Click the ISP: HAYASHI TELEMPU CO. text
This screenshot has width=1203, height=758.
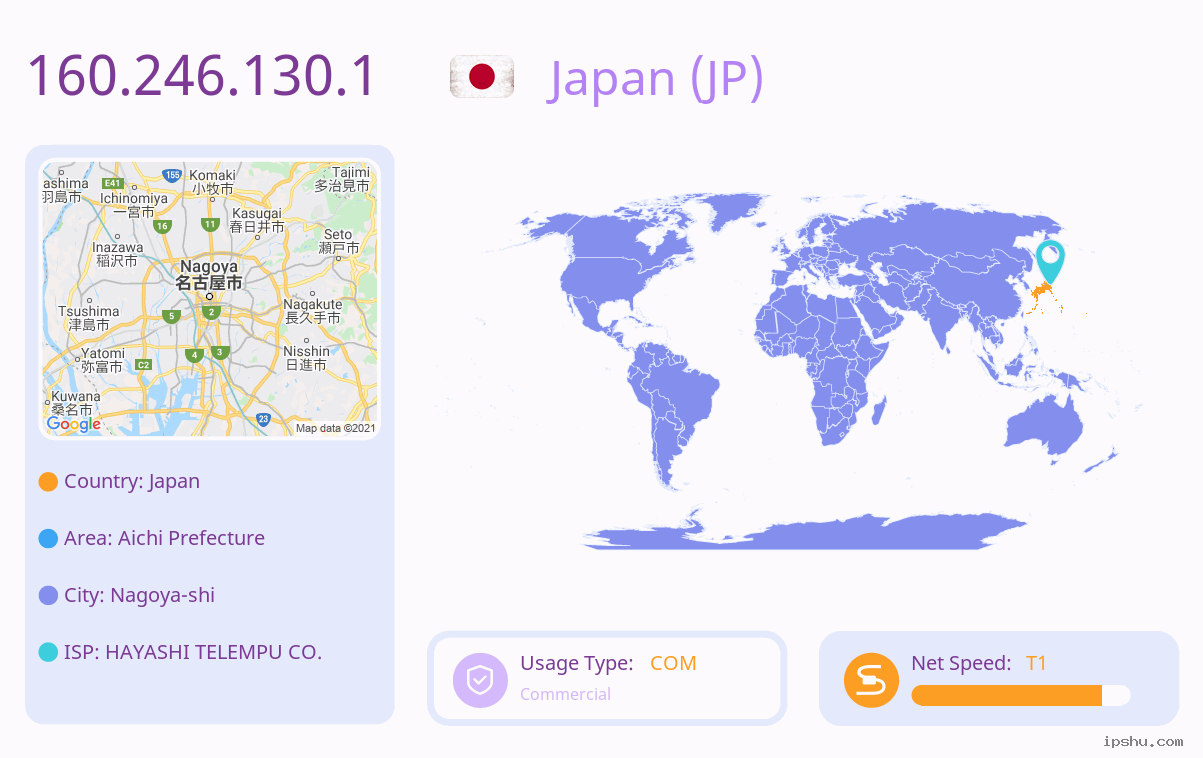193,652
